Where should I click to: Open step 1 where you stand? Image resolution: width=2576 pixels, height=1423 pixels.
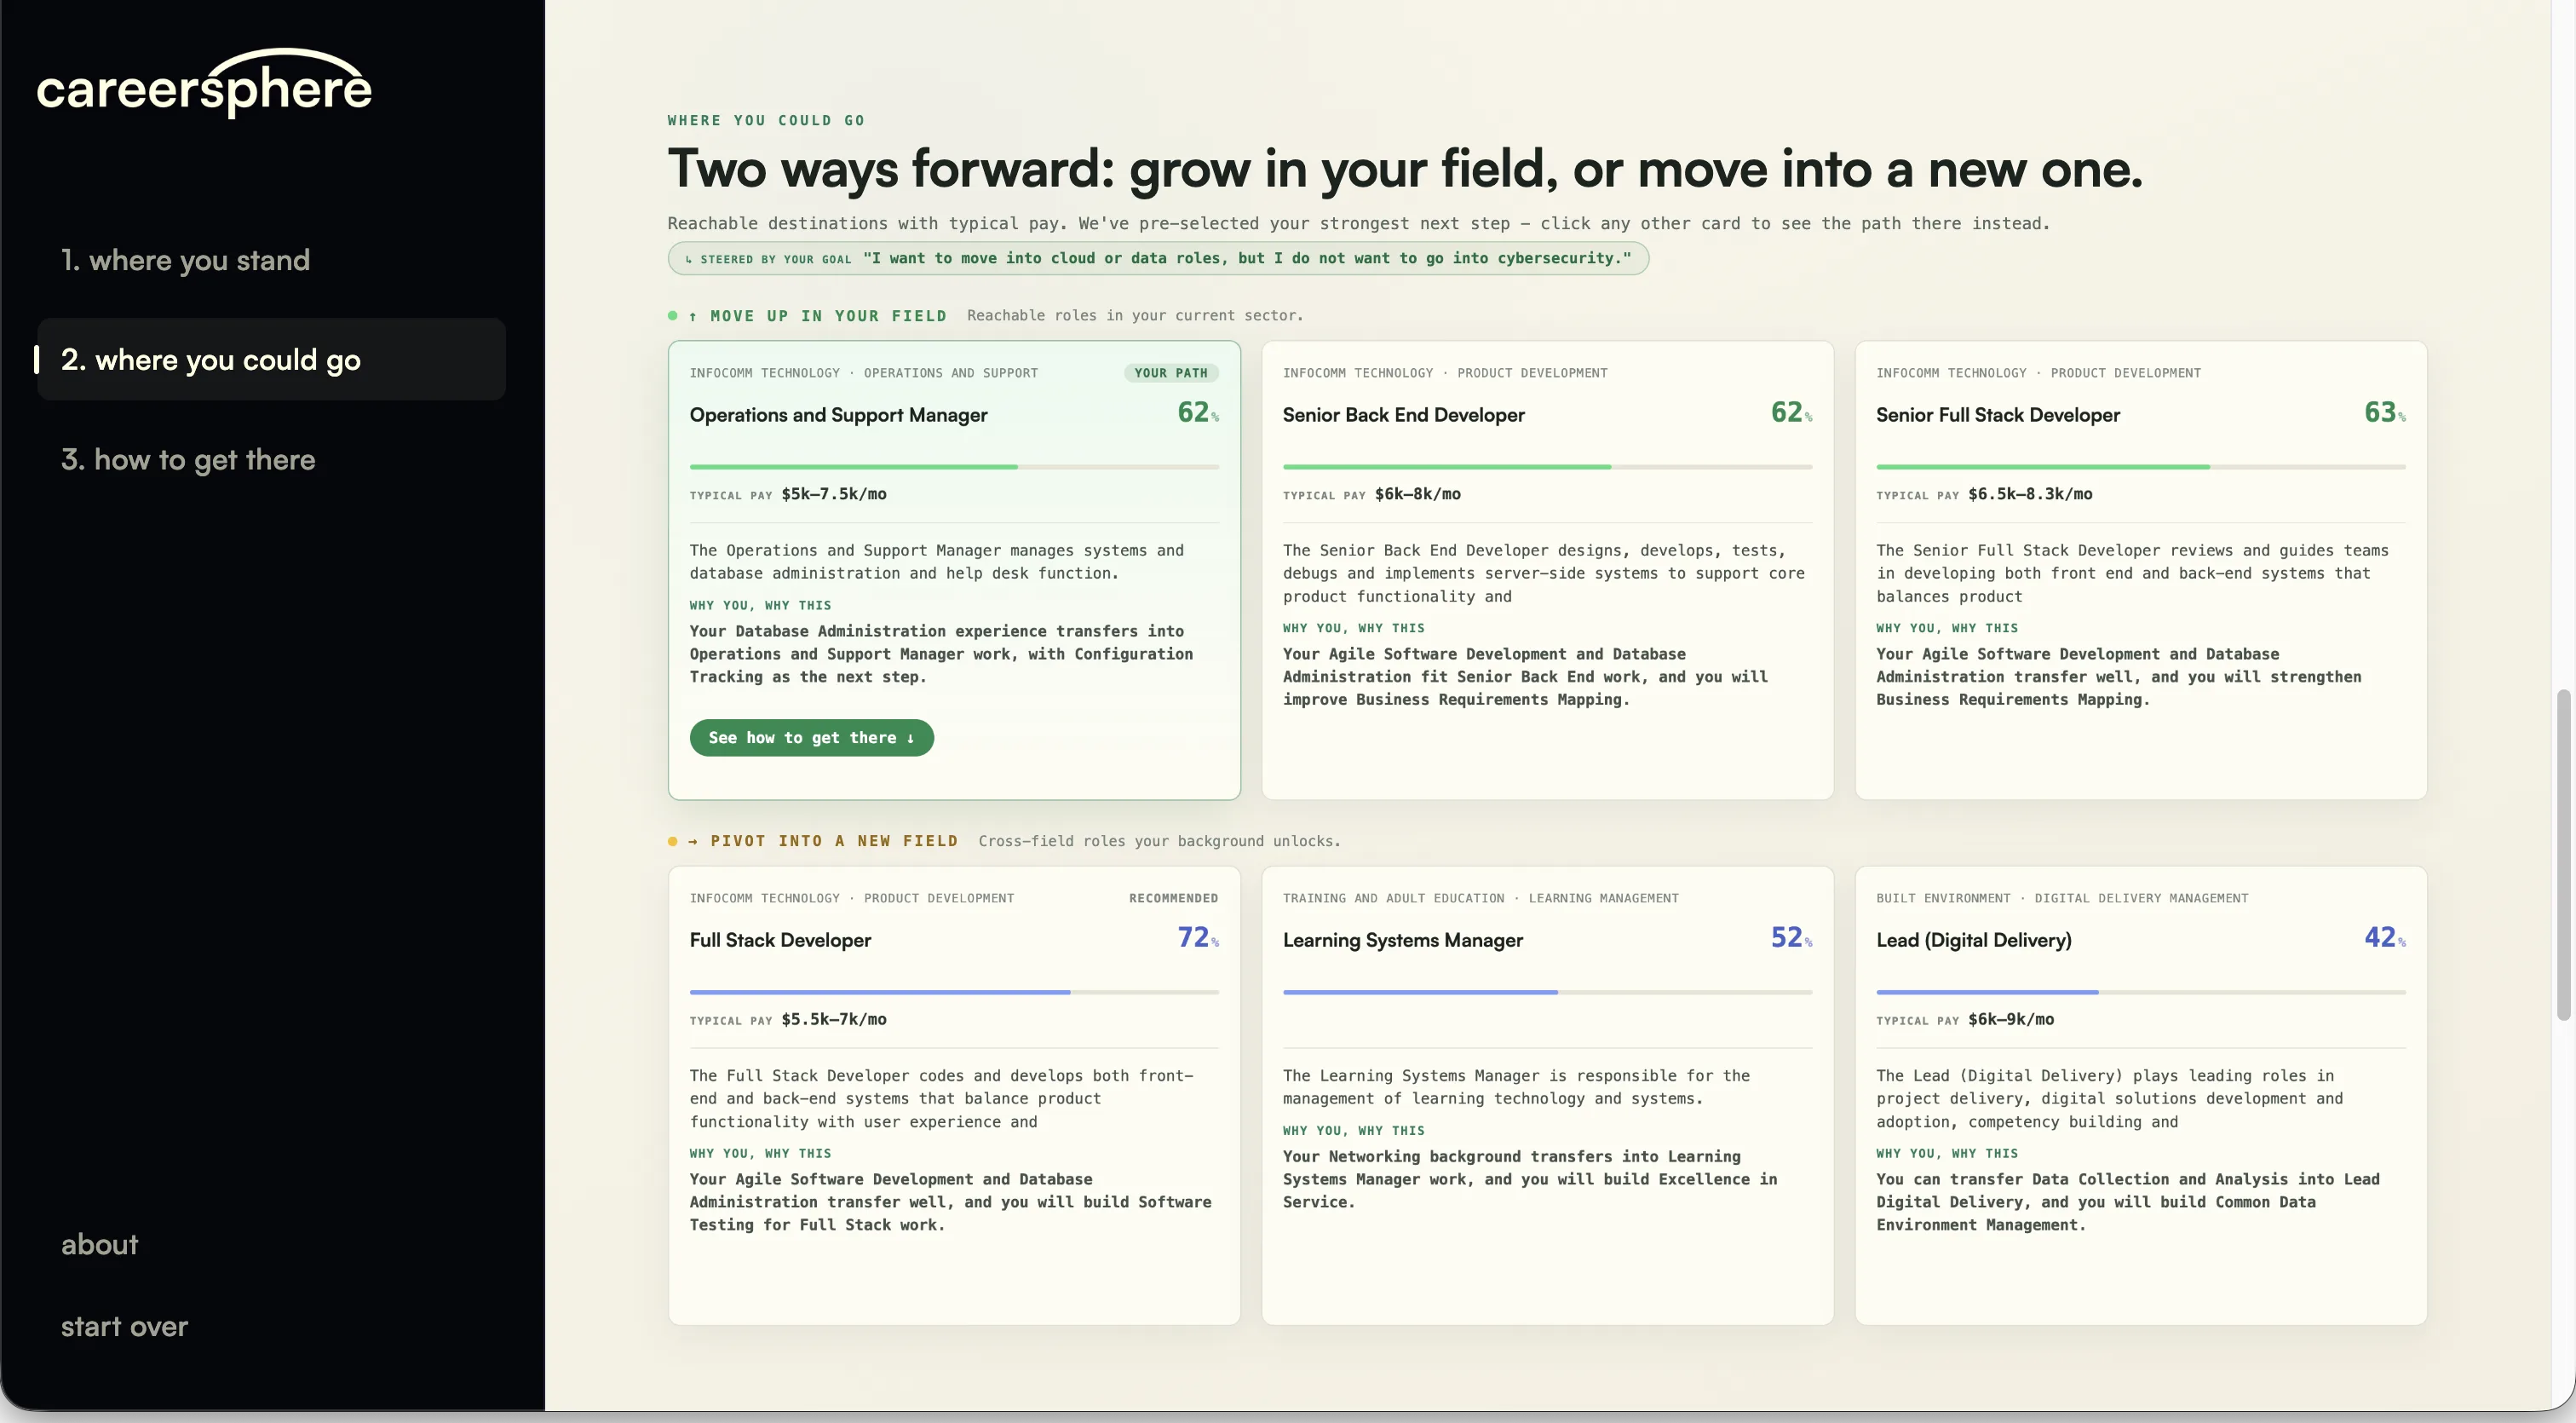tap(185, 260)
